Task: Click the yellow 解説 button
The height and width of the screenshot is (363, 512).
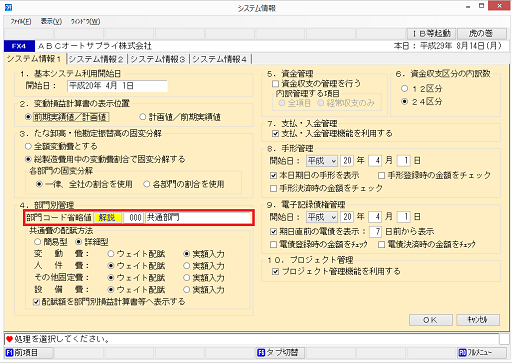Action: click(107, 218)
